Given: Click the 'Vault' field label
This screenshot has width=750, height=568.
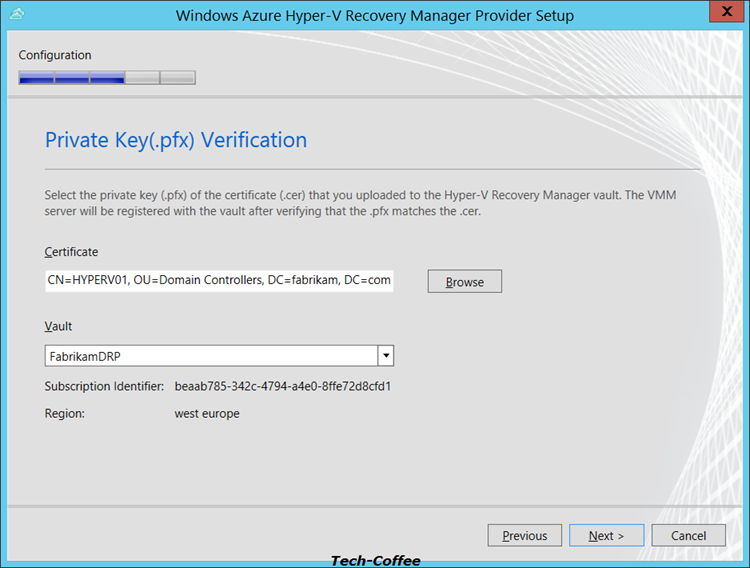Looking at the screenshot, I should click(x=58, y=326).
